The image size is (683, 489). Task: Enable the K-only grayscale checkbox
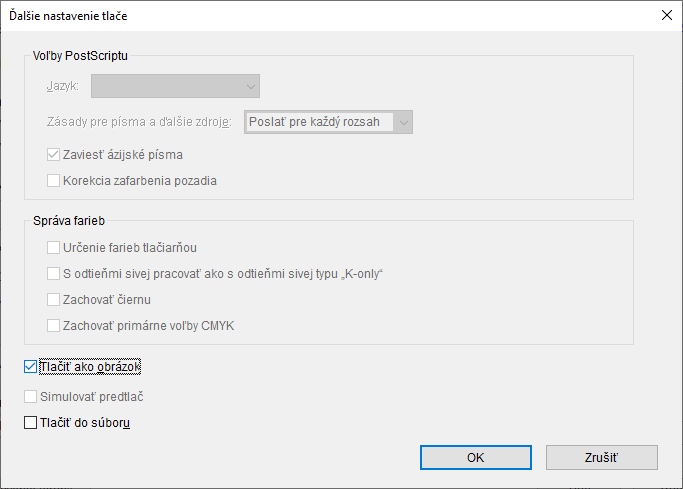54,273
